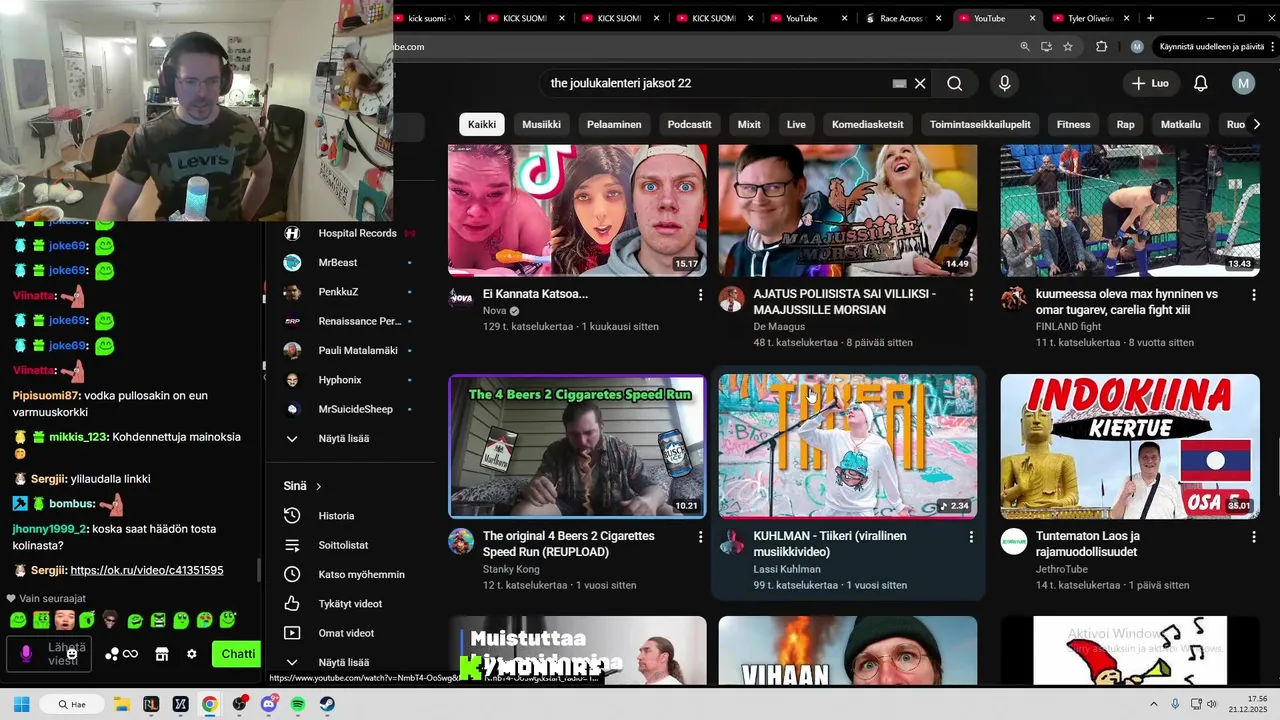Open options menu for AJATUS POLIISISTA video
The height and width of the screenshot is (720, 1280).
click(x=971, y=295)
